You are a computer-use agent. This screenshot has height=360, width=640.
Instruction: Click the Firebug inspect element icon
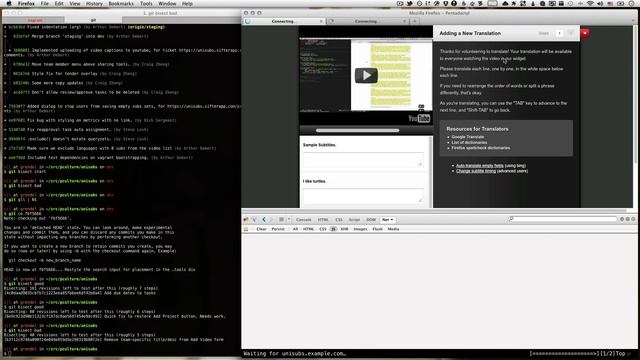[x=254, y=220]
